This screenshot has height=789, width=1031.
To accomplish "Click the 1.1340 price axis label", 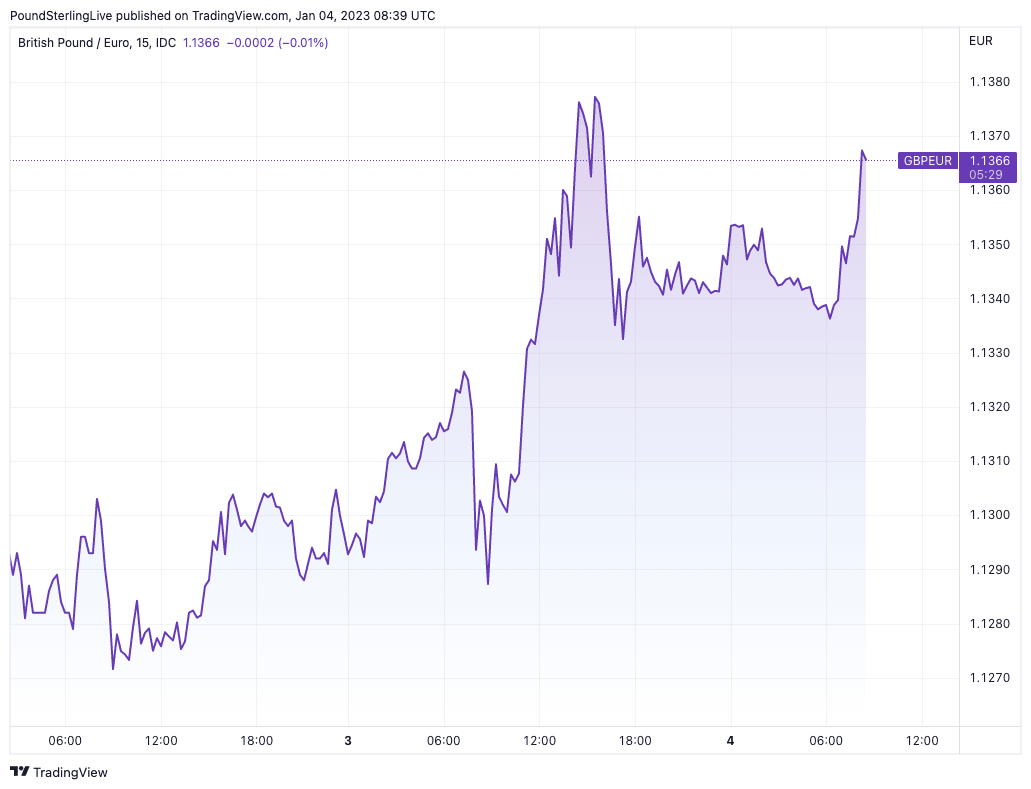I will 989,299.
